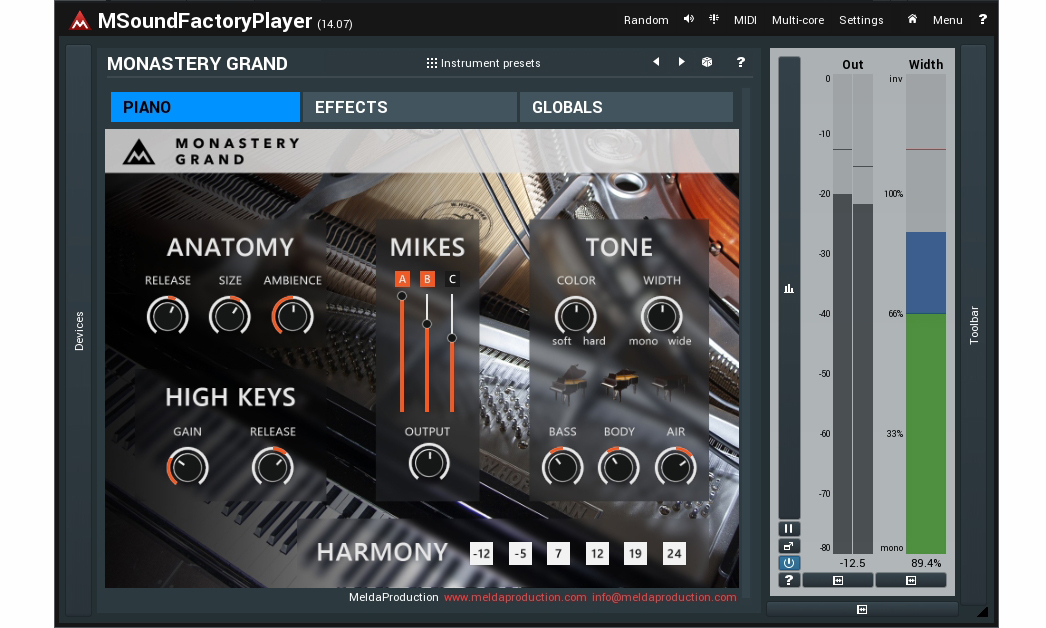Select the third piano tone icon
The width and height of the screenshot is (1046, 628).
669,384
